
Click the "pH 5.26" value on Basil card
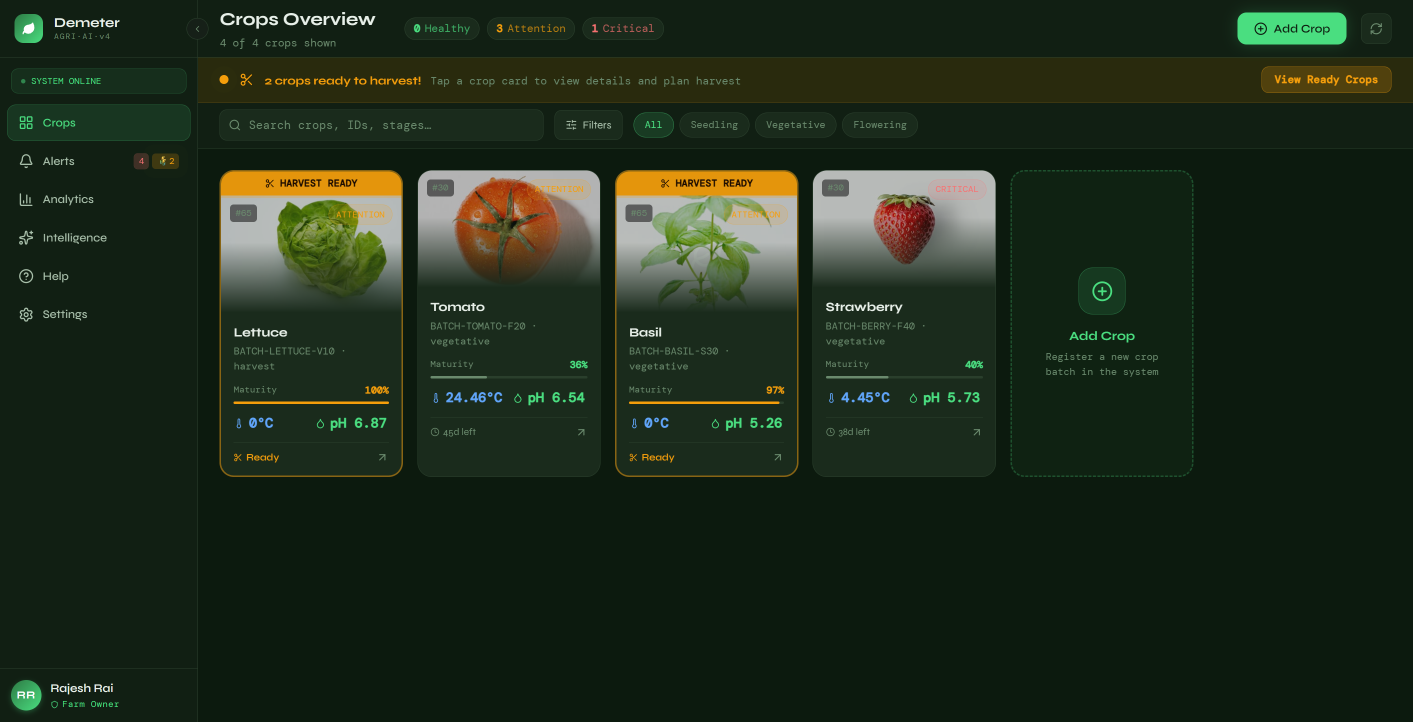tap(754, 423)
